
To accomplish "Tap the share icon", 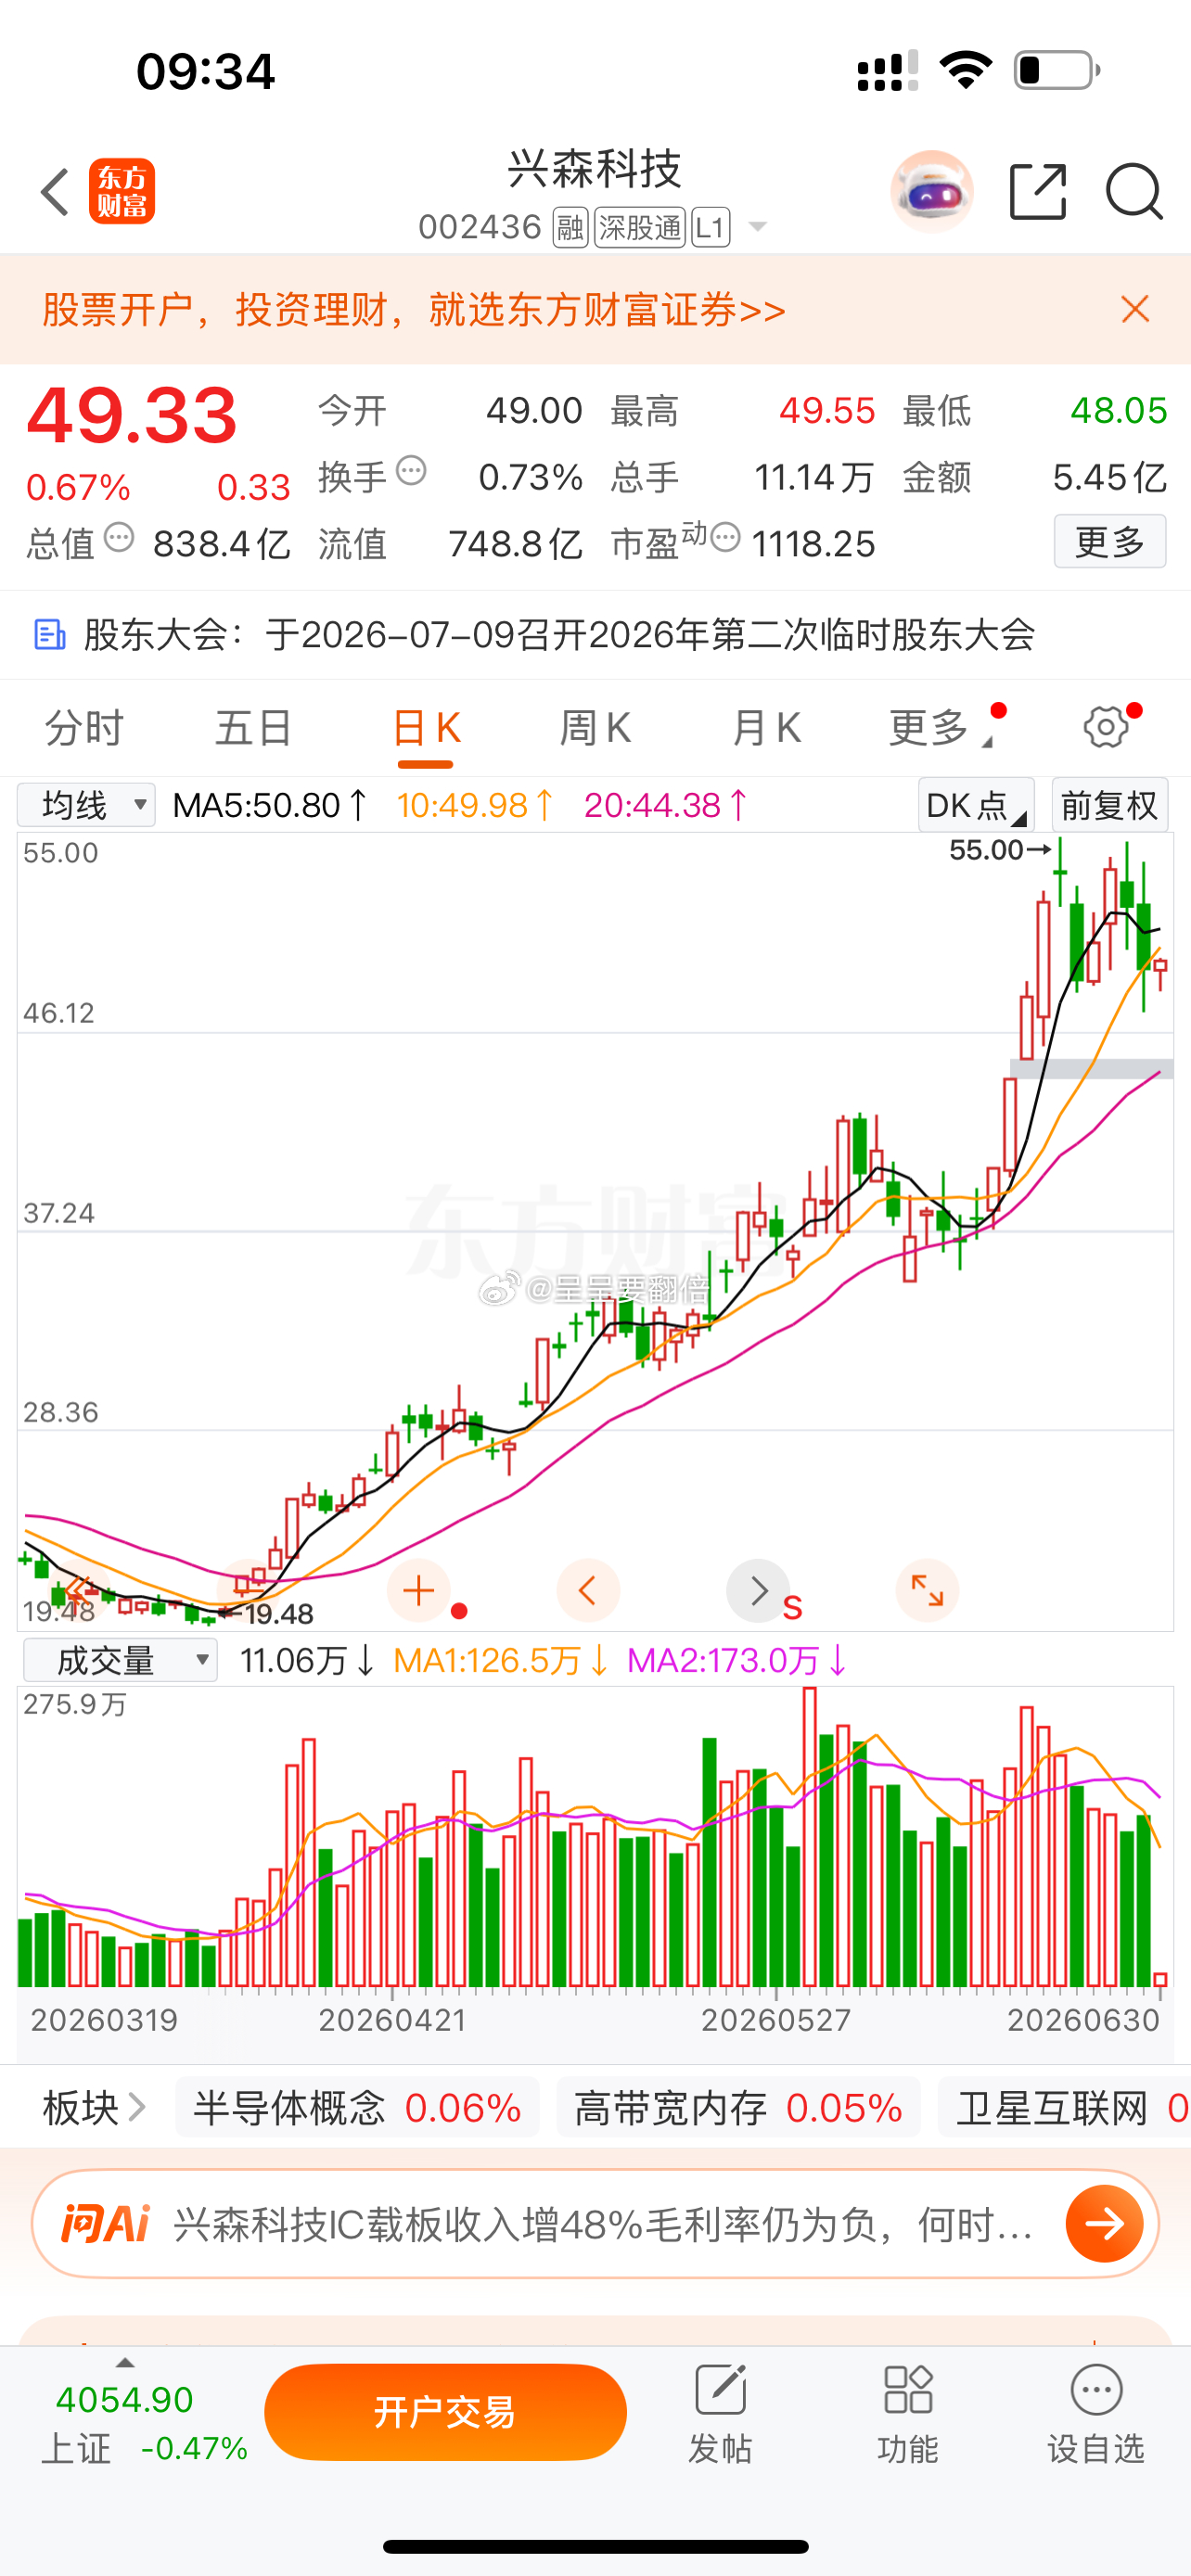I will click(x=1038, y=191).
